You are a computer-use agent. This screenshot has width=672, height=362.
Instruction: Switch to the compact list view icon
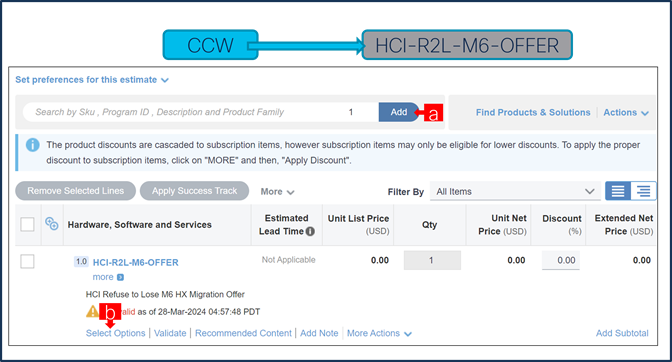(x=618, y=191)
